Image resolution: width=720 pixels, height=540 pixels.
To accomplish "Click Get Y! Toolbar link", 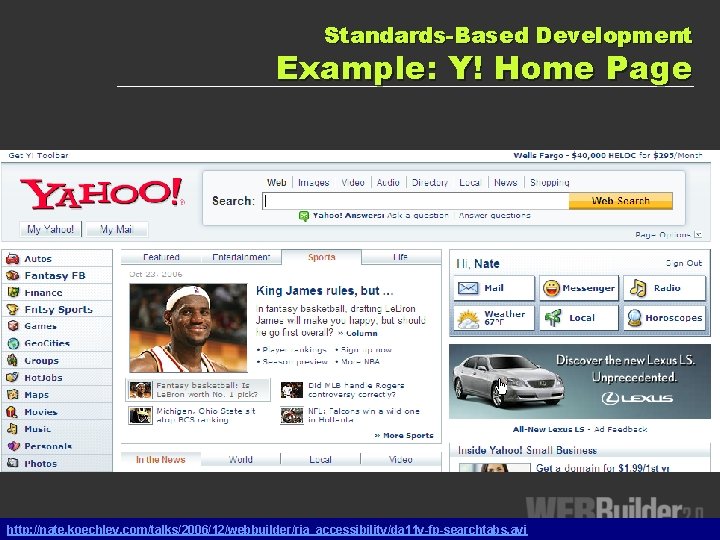I will pyautogui.click(x=39, y=155).
